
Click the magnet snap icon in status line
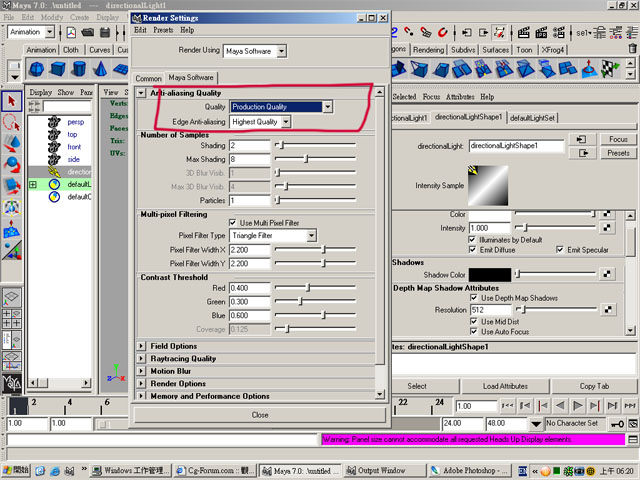point(442,32)
